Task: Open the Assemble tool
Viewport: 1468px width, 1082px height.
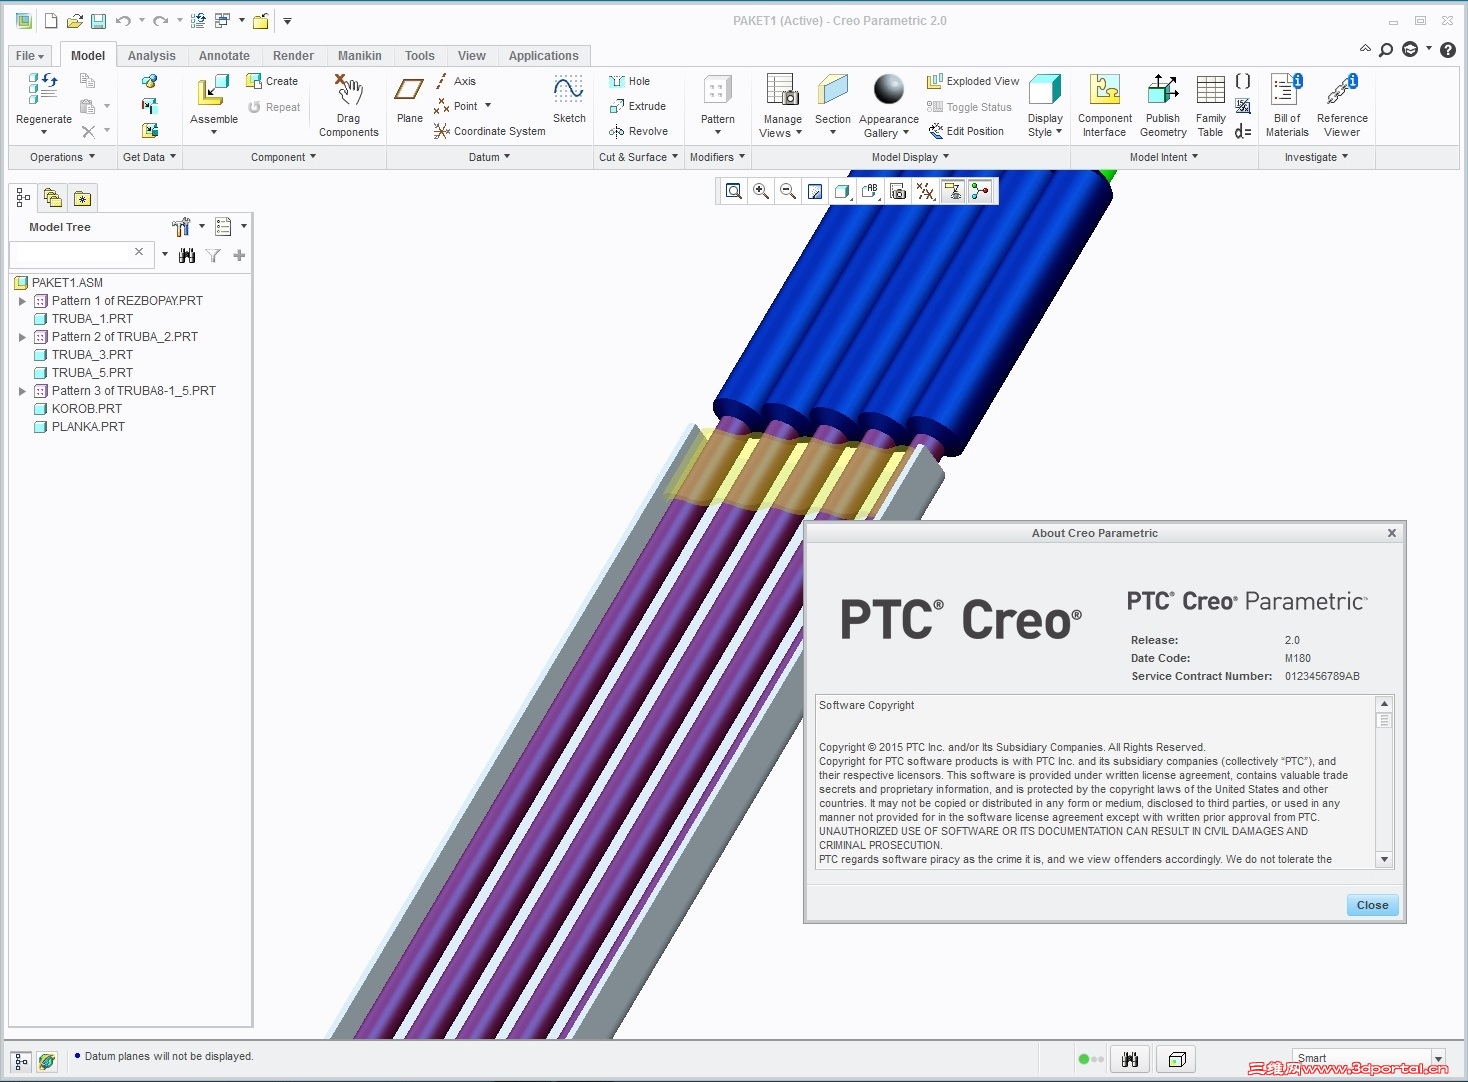Action: 213,92
